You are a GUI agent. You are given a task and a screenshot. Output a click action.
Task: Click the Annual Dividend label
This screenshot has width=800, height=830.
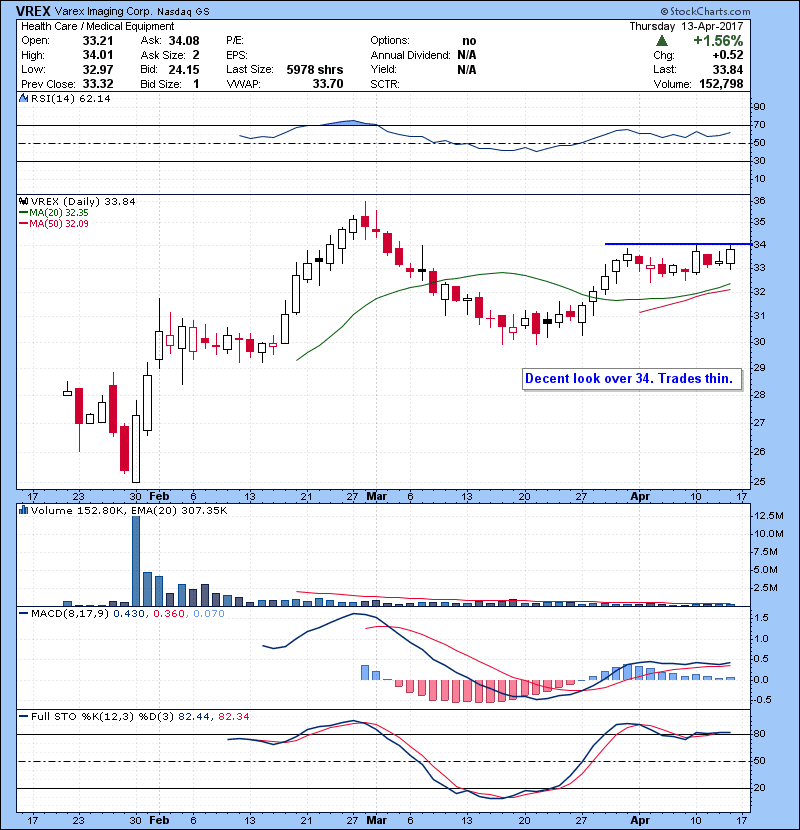410,55
